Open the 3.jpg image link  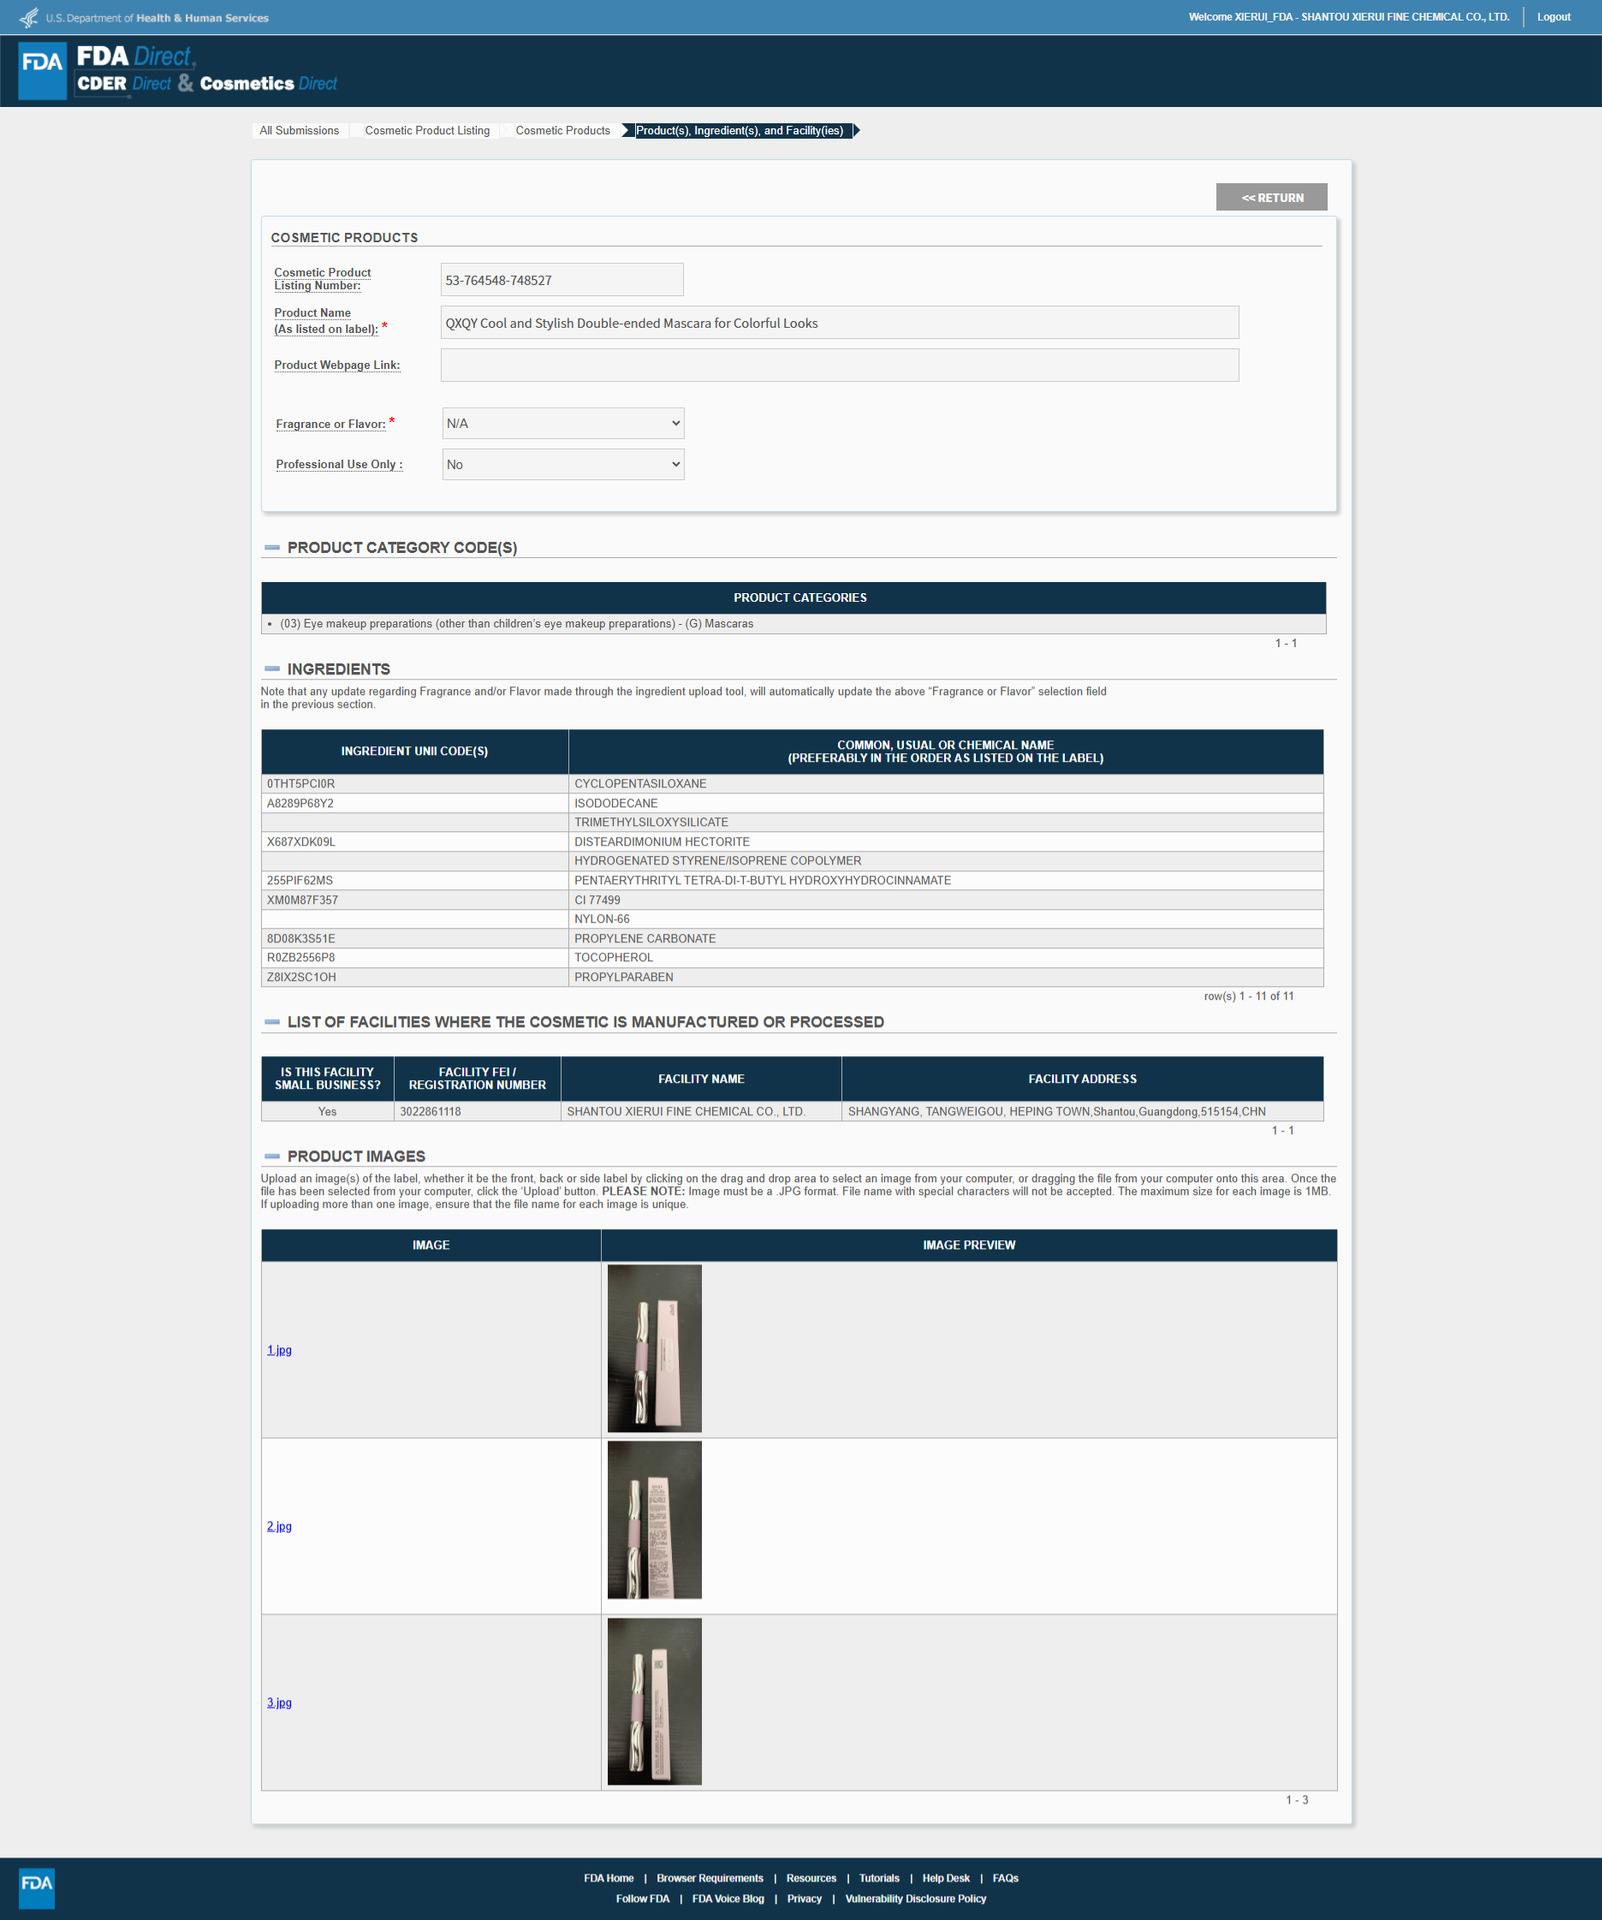(x=279, y=1702)
